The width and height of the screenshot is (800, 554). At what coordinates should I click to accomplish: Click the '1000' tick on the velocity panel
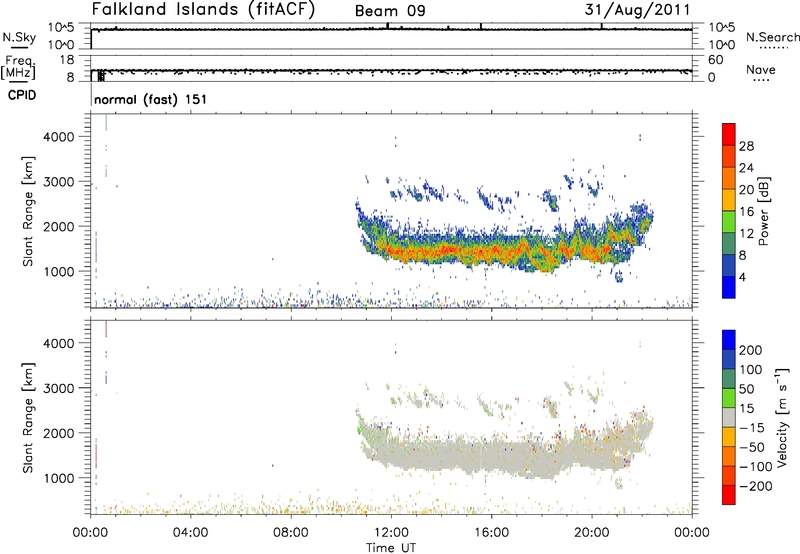tap(58, 478)
